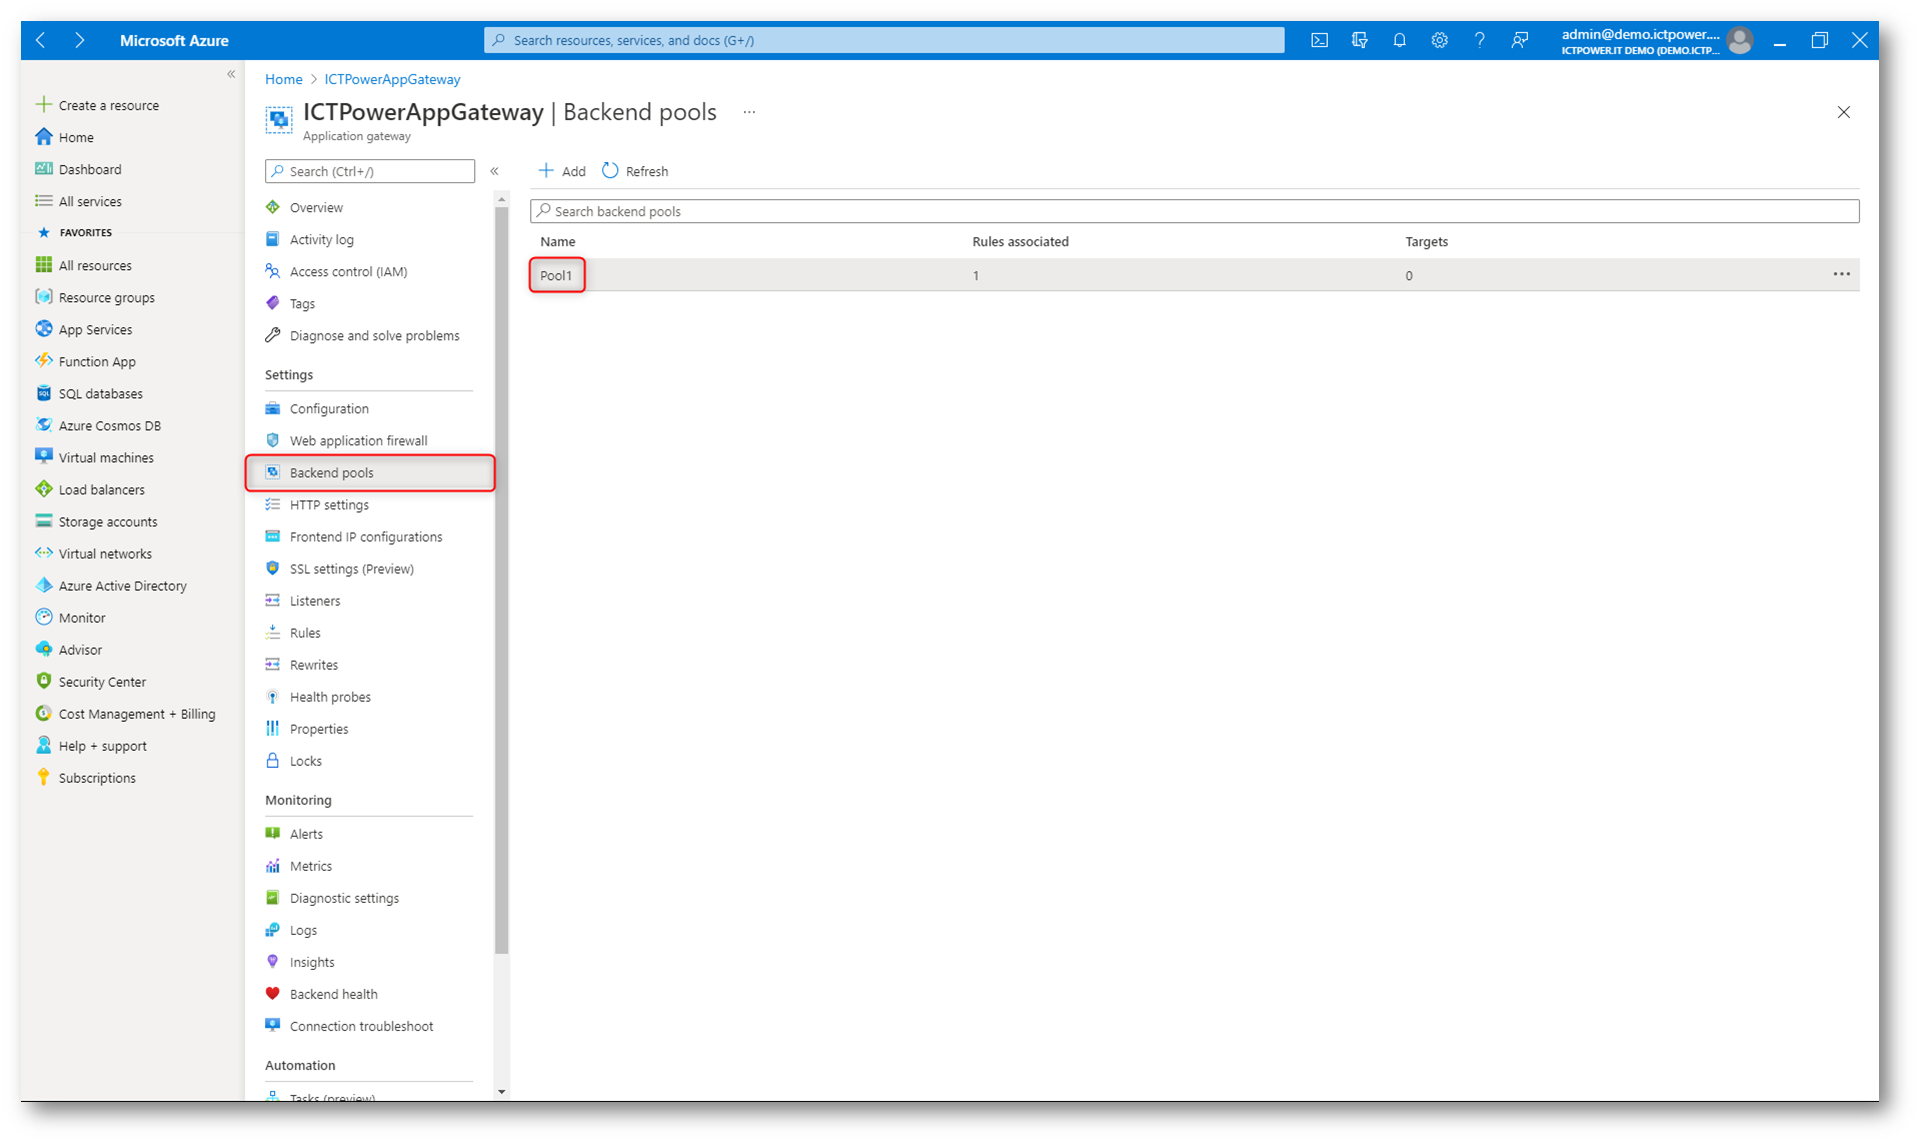Open Directory + subscription filter icon

pos(1359,40)
